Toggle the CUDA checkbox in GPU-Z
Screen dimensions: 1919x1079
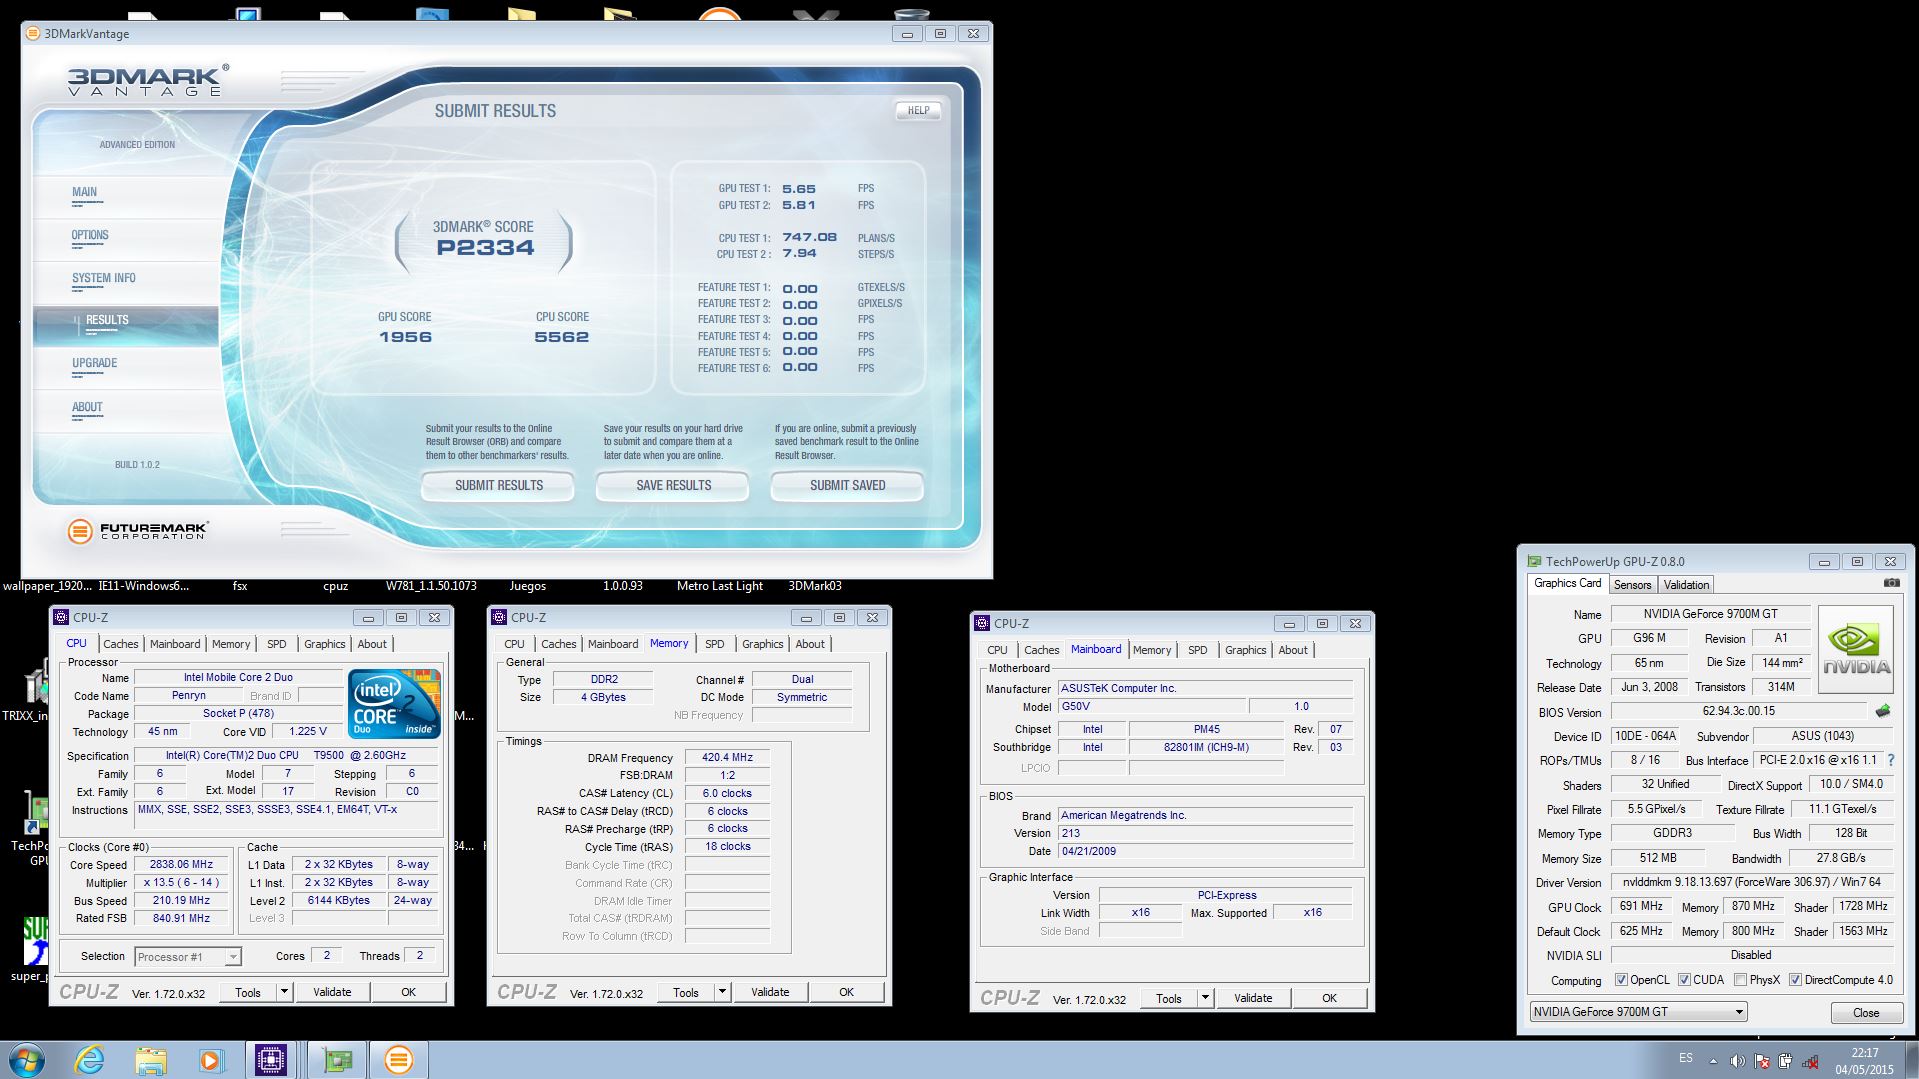1684,980
